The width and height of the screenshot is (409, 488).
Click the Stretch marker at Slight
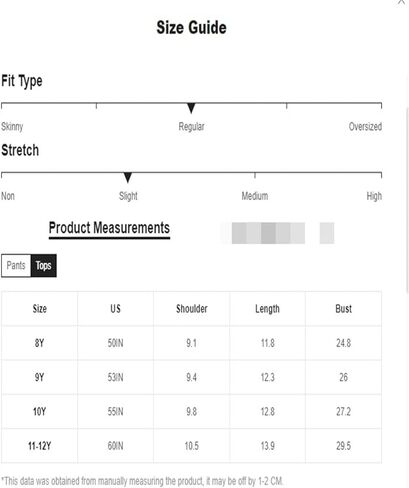pos(128,177)
